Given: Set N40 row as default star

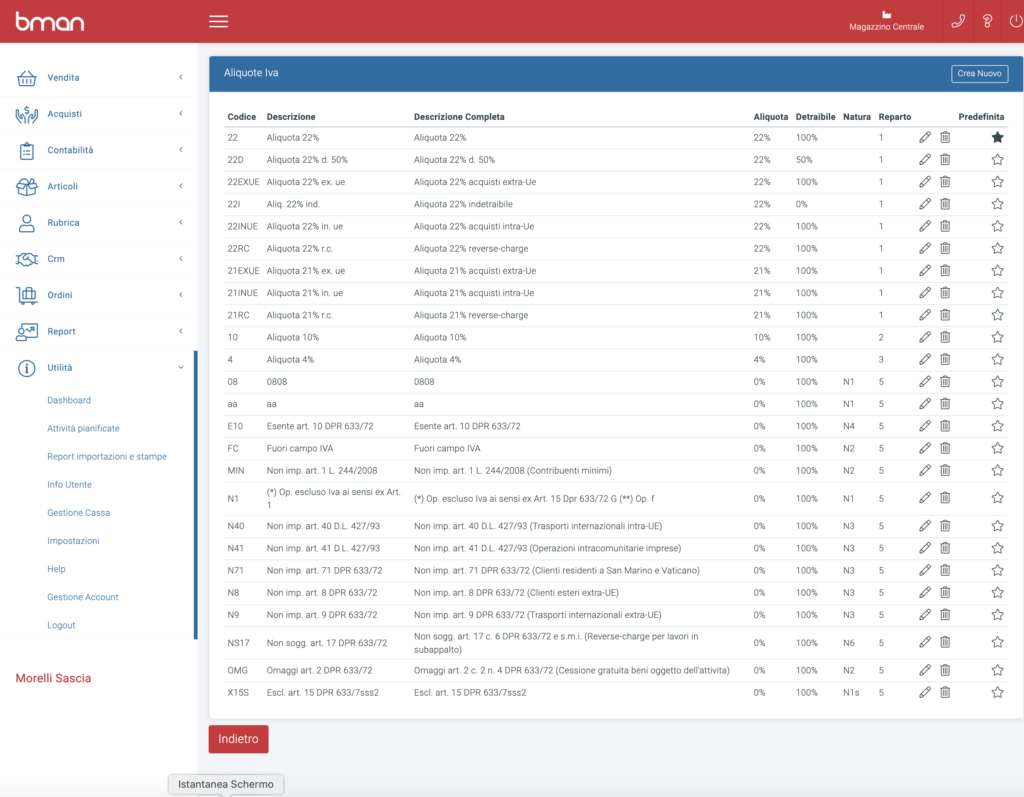Looking at the screenshot, I should (x=997, y=526).
